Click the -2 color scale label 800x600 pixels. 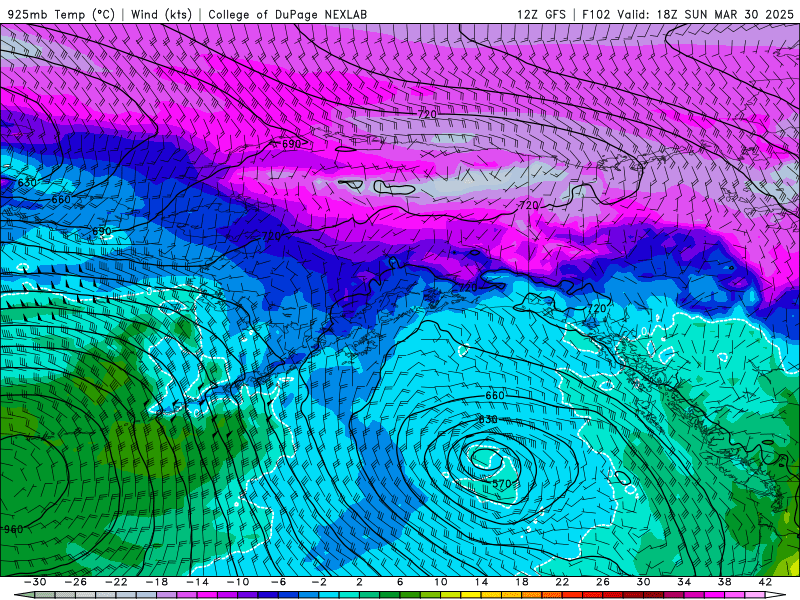(x=319, y=582)
